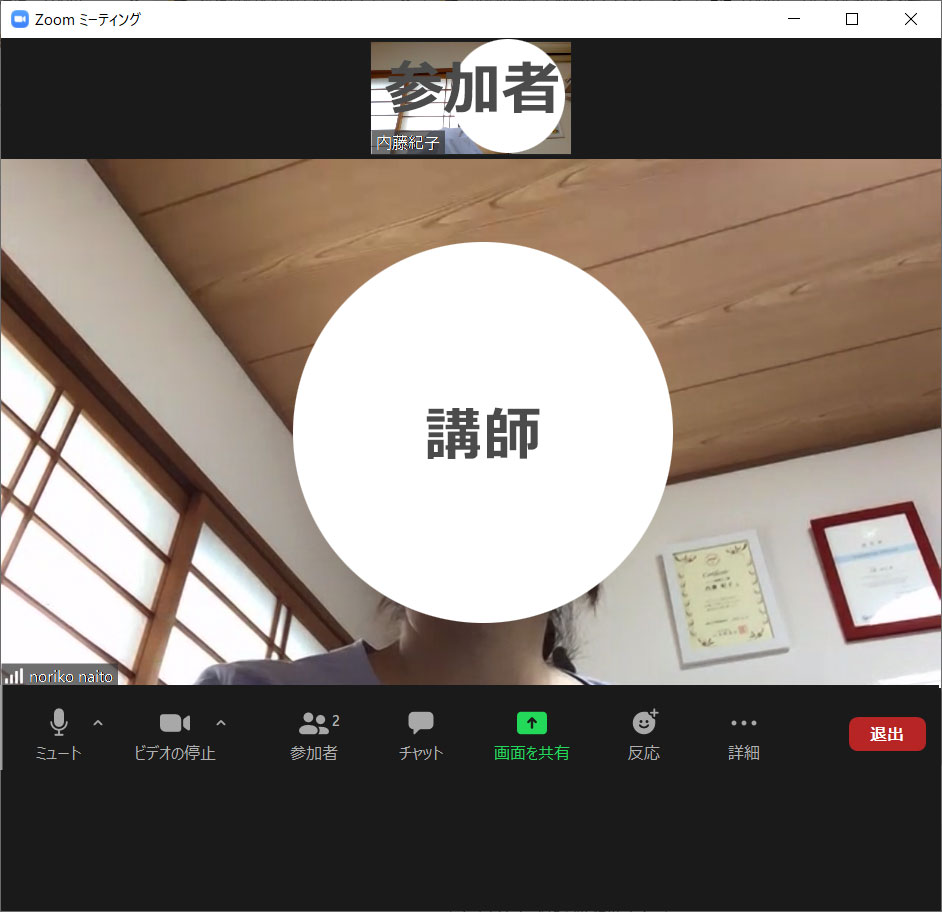
Task: Expand video settings chevron next to ビデオの停止
Action: click(220, 723)
